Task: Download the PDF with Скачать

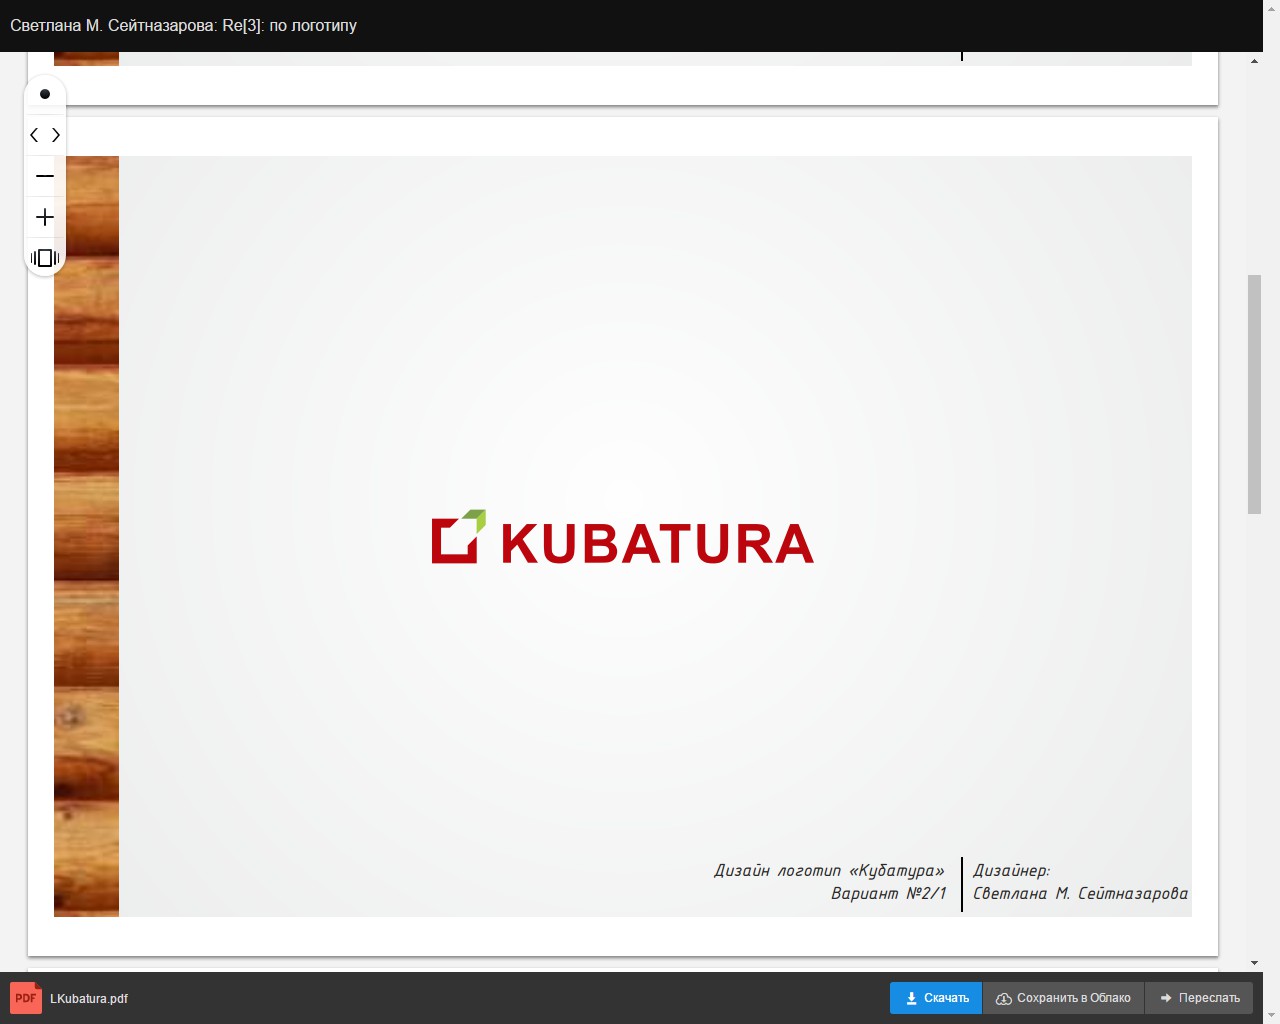Action: 936,998
